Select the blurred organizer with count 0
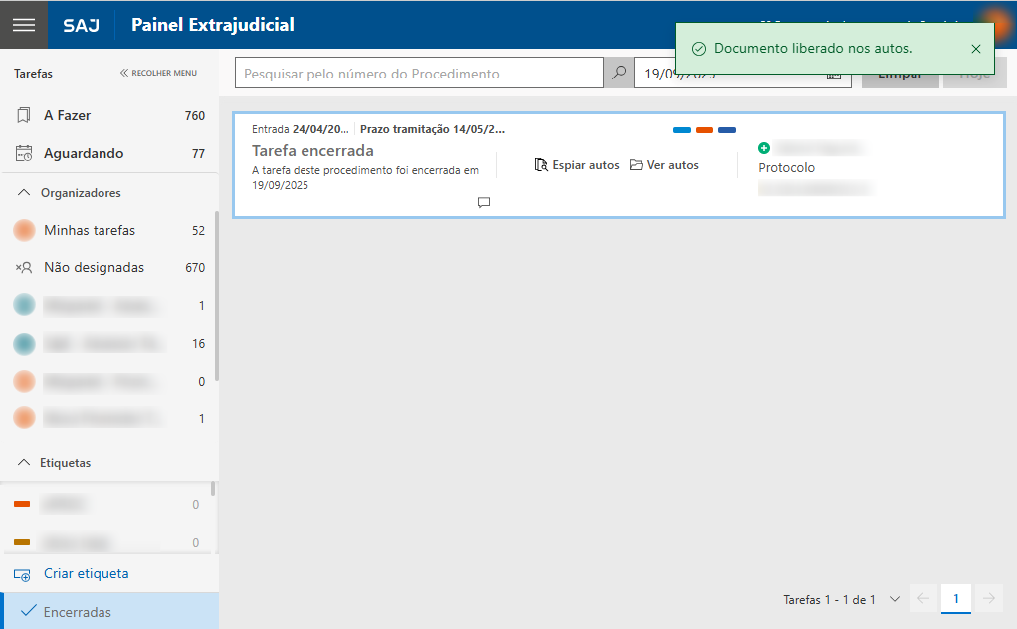This screenshot has width=1017, height=629. (110, 381)
